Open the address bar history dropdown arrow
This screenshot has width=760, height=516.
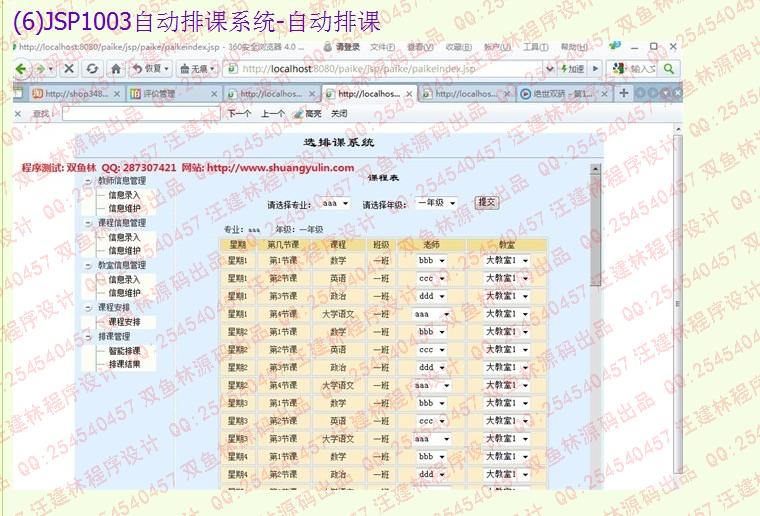click(x=550, y=69)
